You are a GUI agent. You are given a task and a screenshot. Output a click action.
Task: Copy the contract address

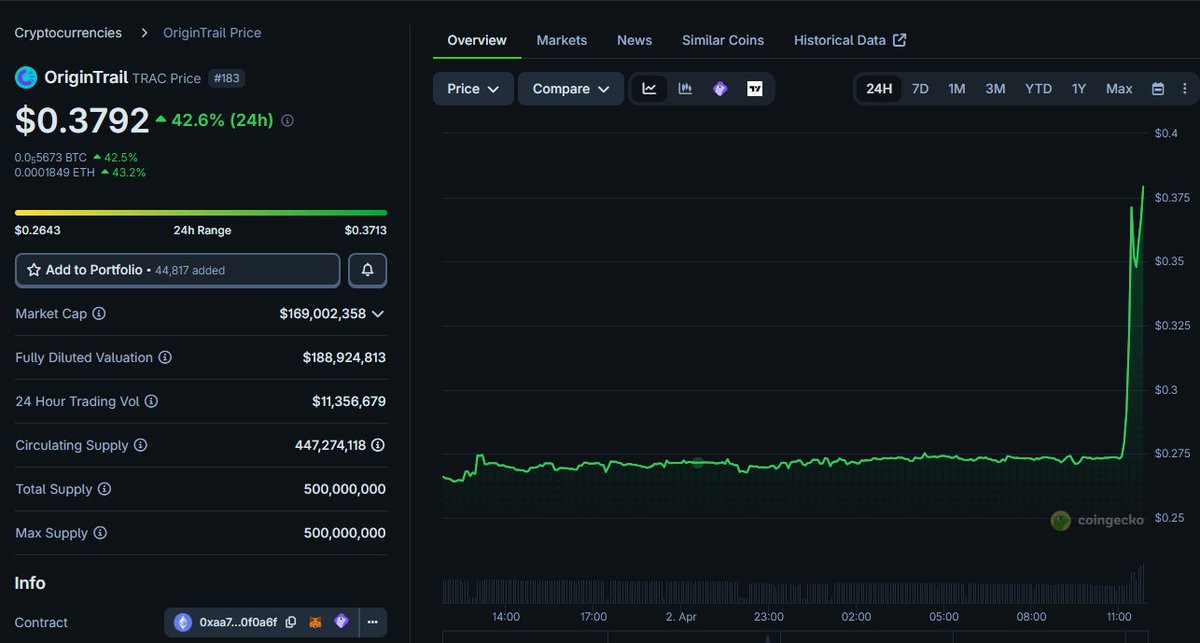pos(291,622)
